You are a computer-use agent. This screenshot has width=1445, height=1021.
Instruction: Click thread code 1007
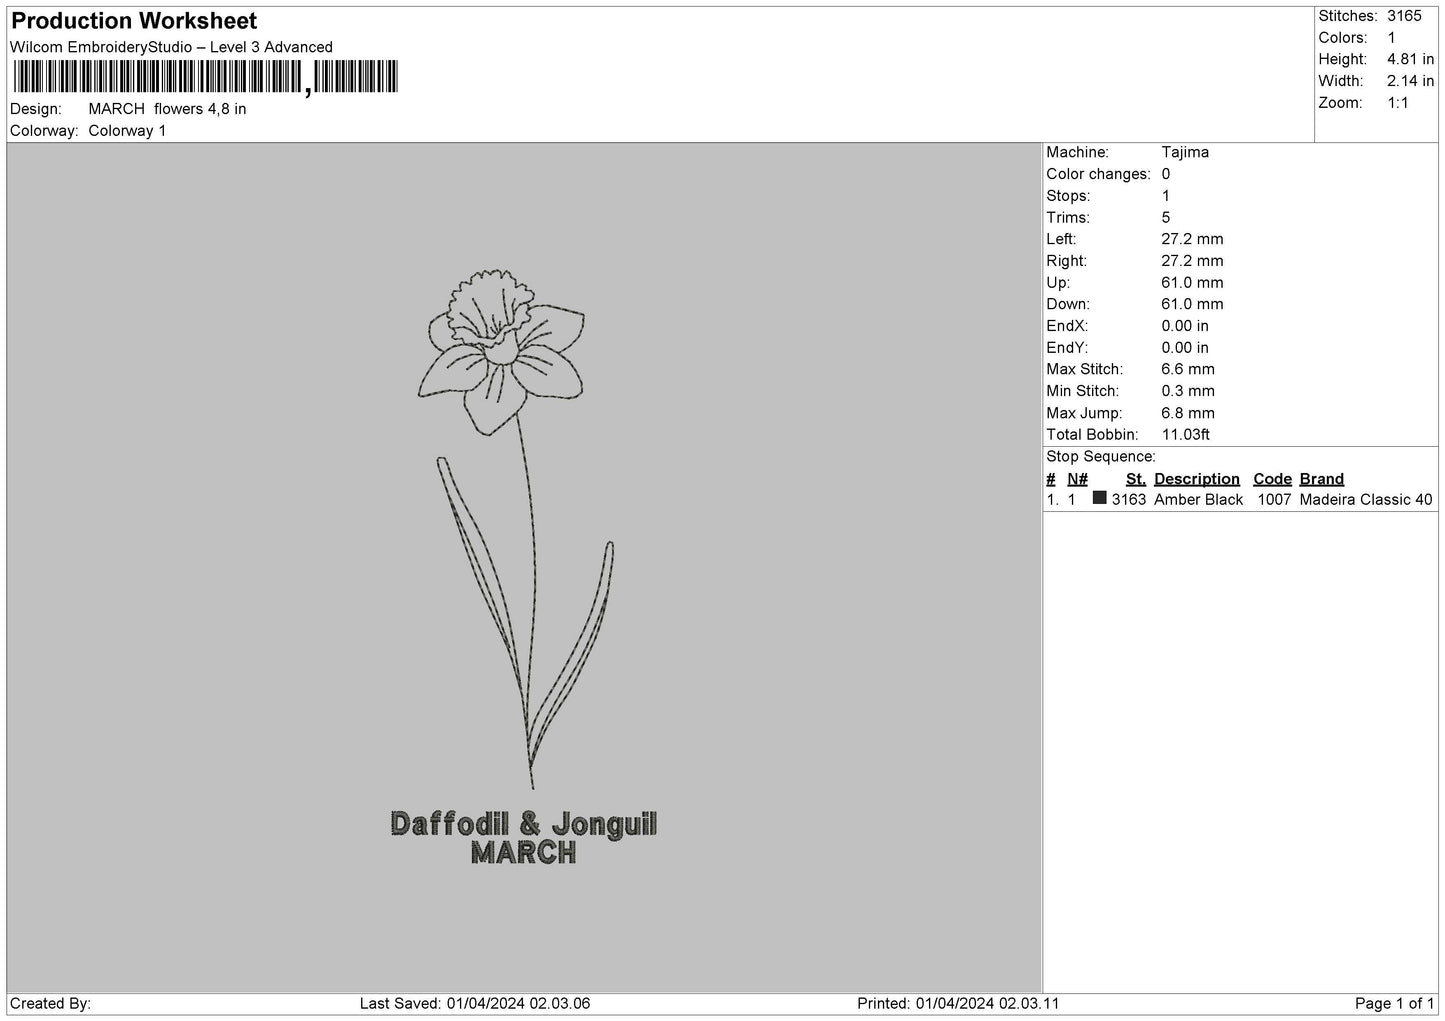pyautogui.click(x=1275, y=500)
